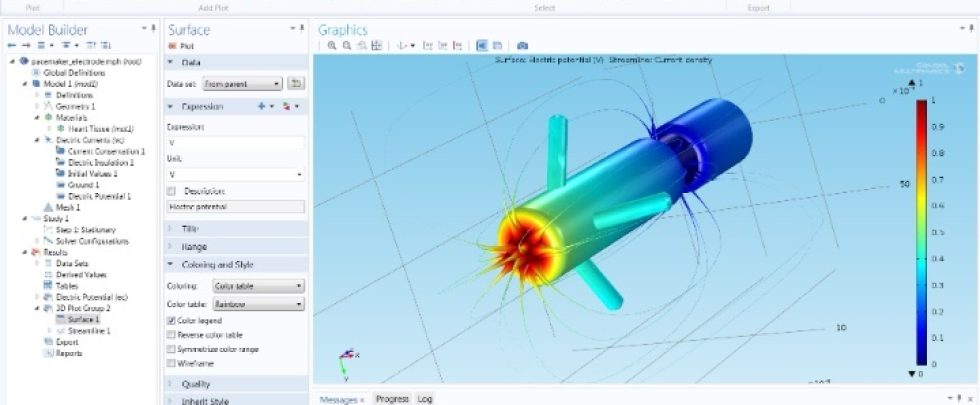Select Mesh 1 node
The width and height of the screenshot is (980, 405).
[x=69, y=208]
